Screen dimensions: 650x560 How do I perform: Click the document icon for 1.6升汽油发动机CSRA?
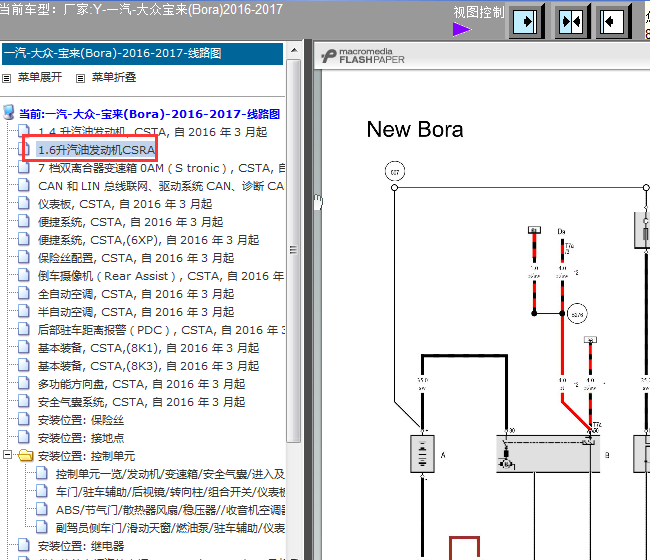(24, 149)
